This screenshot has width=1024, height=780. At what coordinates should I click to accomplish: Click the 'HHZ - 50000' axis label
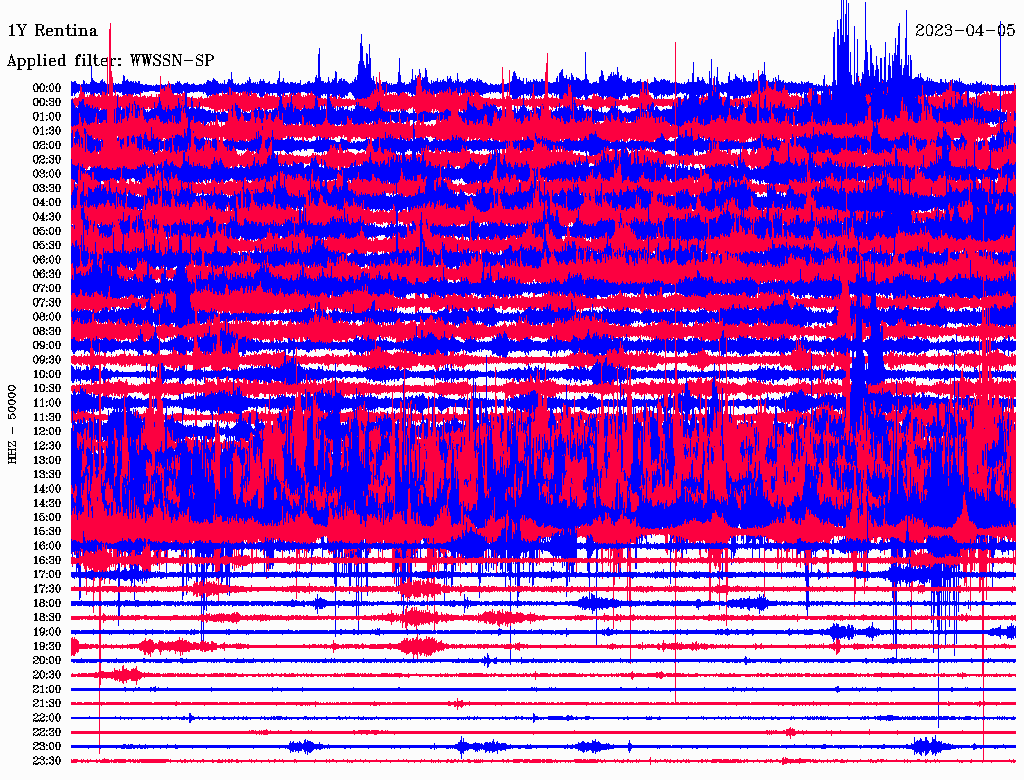pos(12,424)
